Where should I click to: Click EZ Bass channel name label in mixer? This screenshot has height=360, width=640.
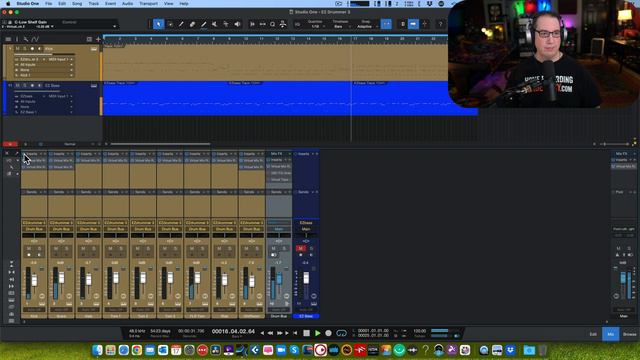coord(306,316)
